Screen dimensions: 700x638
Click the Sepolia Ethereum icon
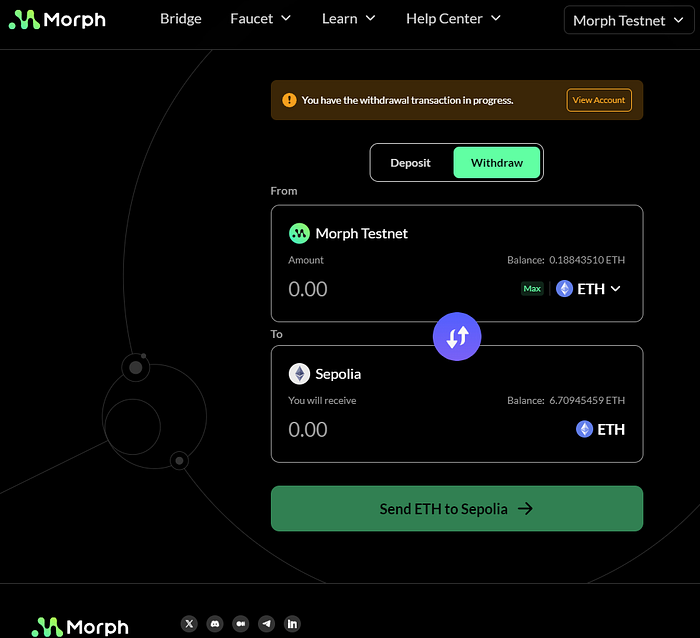tap(299, 374)
